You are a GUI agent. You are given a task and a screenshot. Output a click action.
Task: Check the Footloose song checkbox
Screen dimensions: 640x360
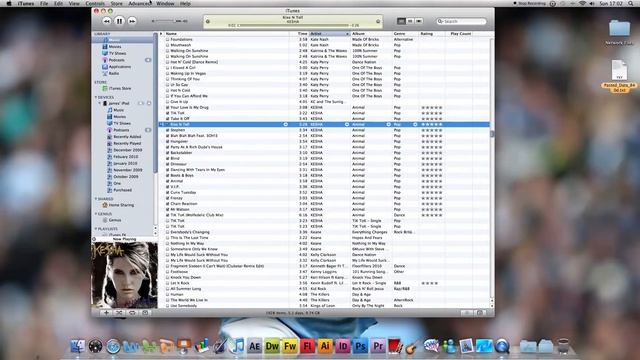[167, 271]
